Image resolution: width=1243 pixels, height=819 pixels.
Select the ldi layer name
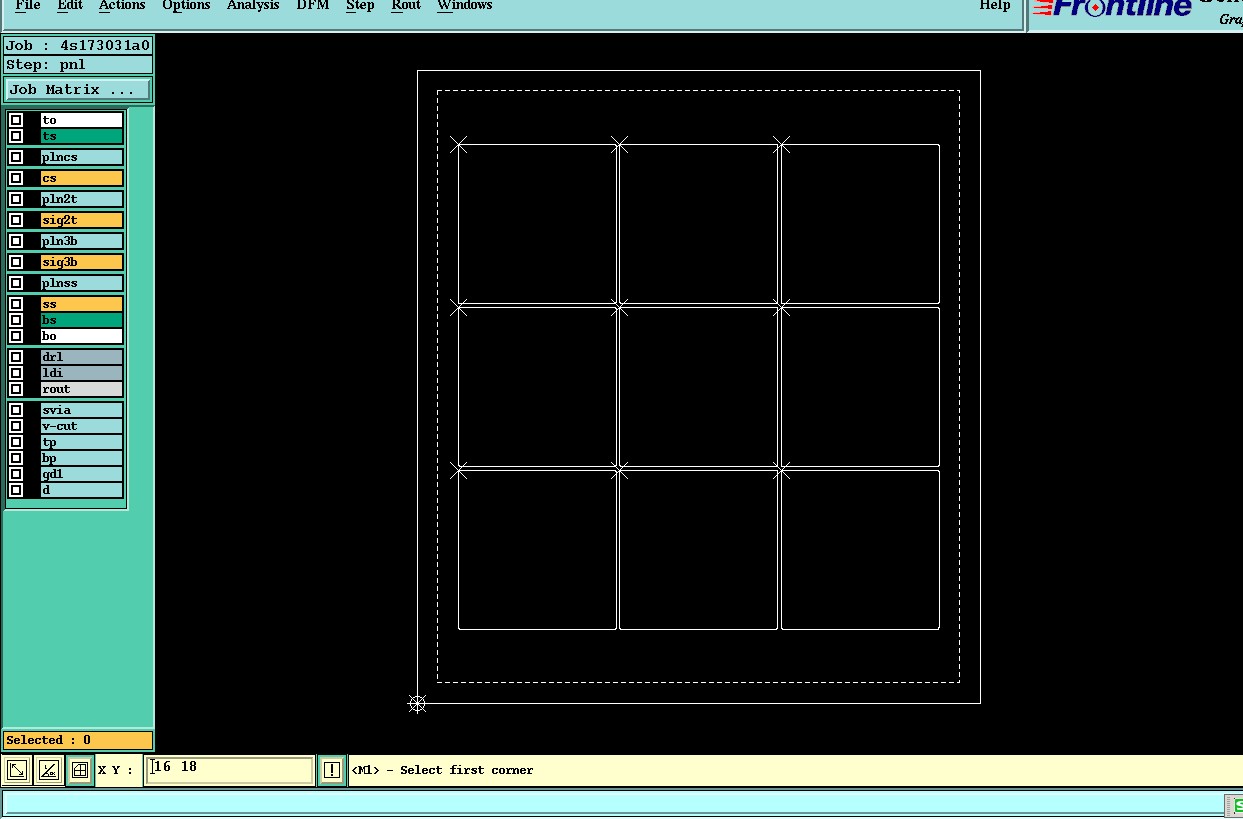click(81, 373)
